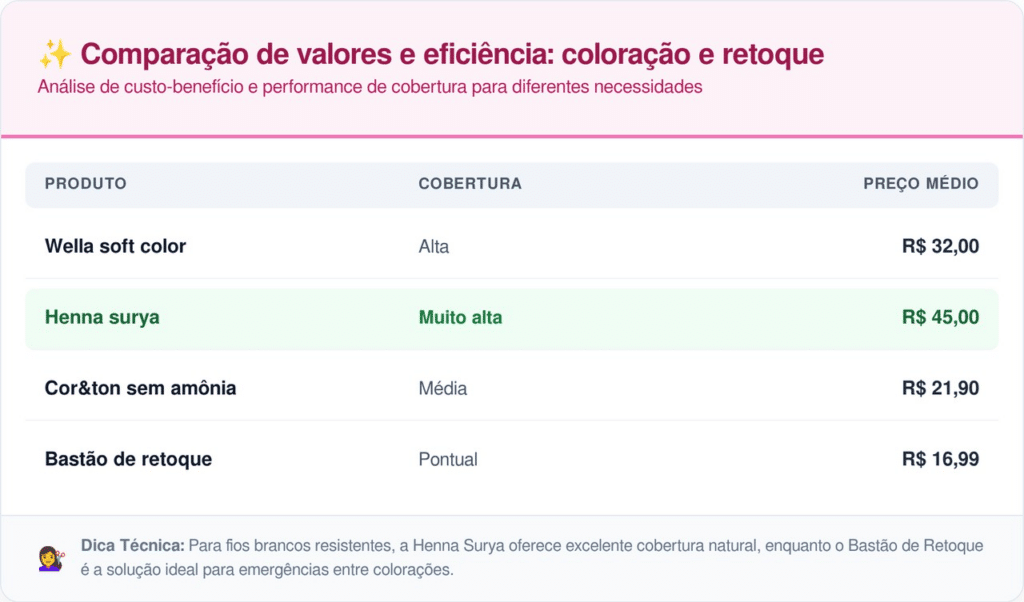This screenshot has height=602, width=1024.
Task: Click the Pontual coverage value
Action: pos(448,460)
